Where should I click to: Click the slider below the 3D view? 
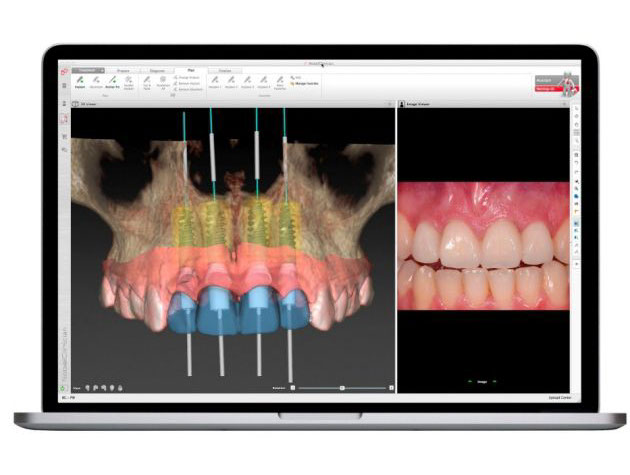(x=343, y=387)
